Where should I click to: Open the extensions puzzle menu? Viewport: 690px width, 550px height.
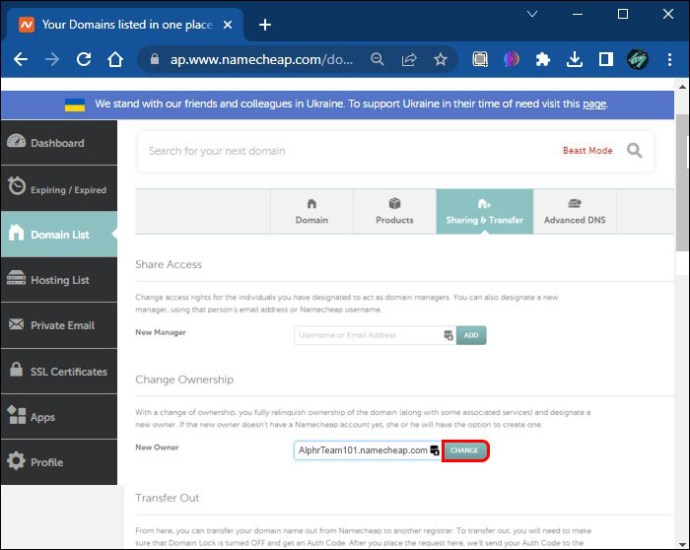tap(543, 59)
